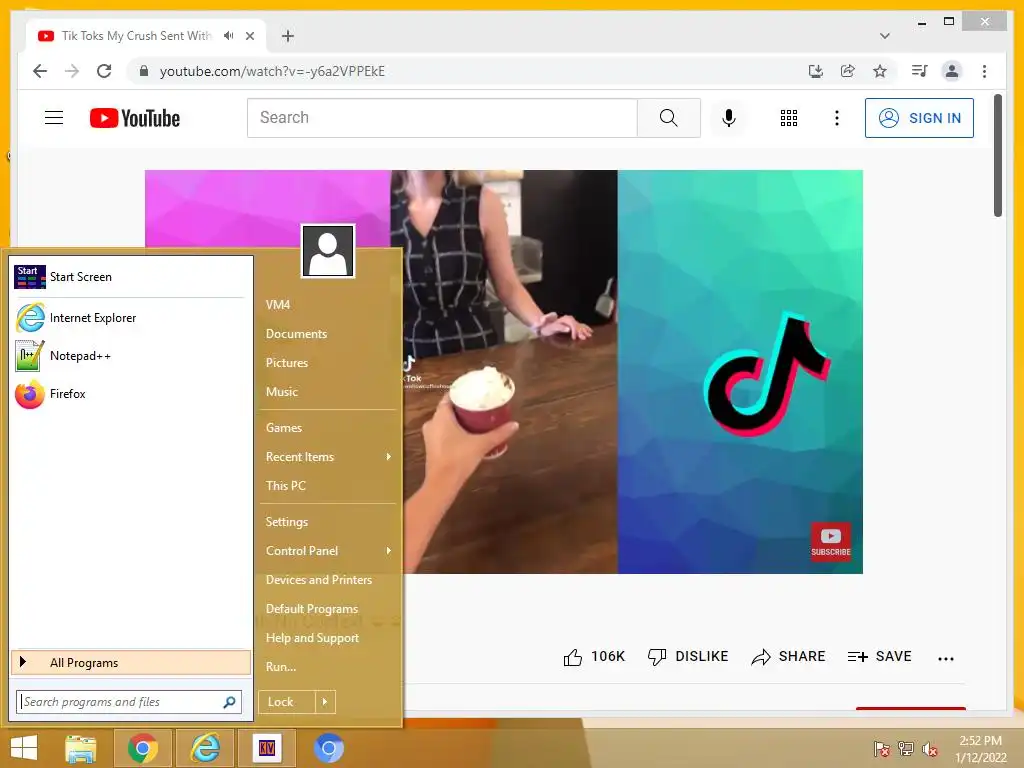Screen dimensions: 1024x768
Task: Launch Internet Explorer from Start menu
Action: pyautogui.click(x=131, y=318)
